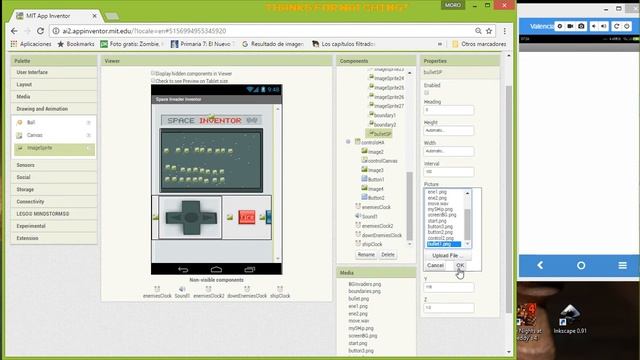This screenshot has width=640, height=360.
Task: Click the Delete component button
Action: pyautogui.click(x=388, y=255)
